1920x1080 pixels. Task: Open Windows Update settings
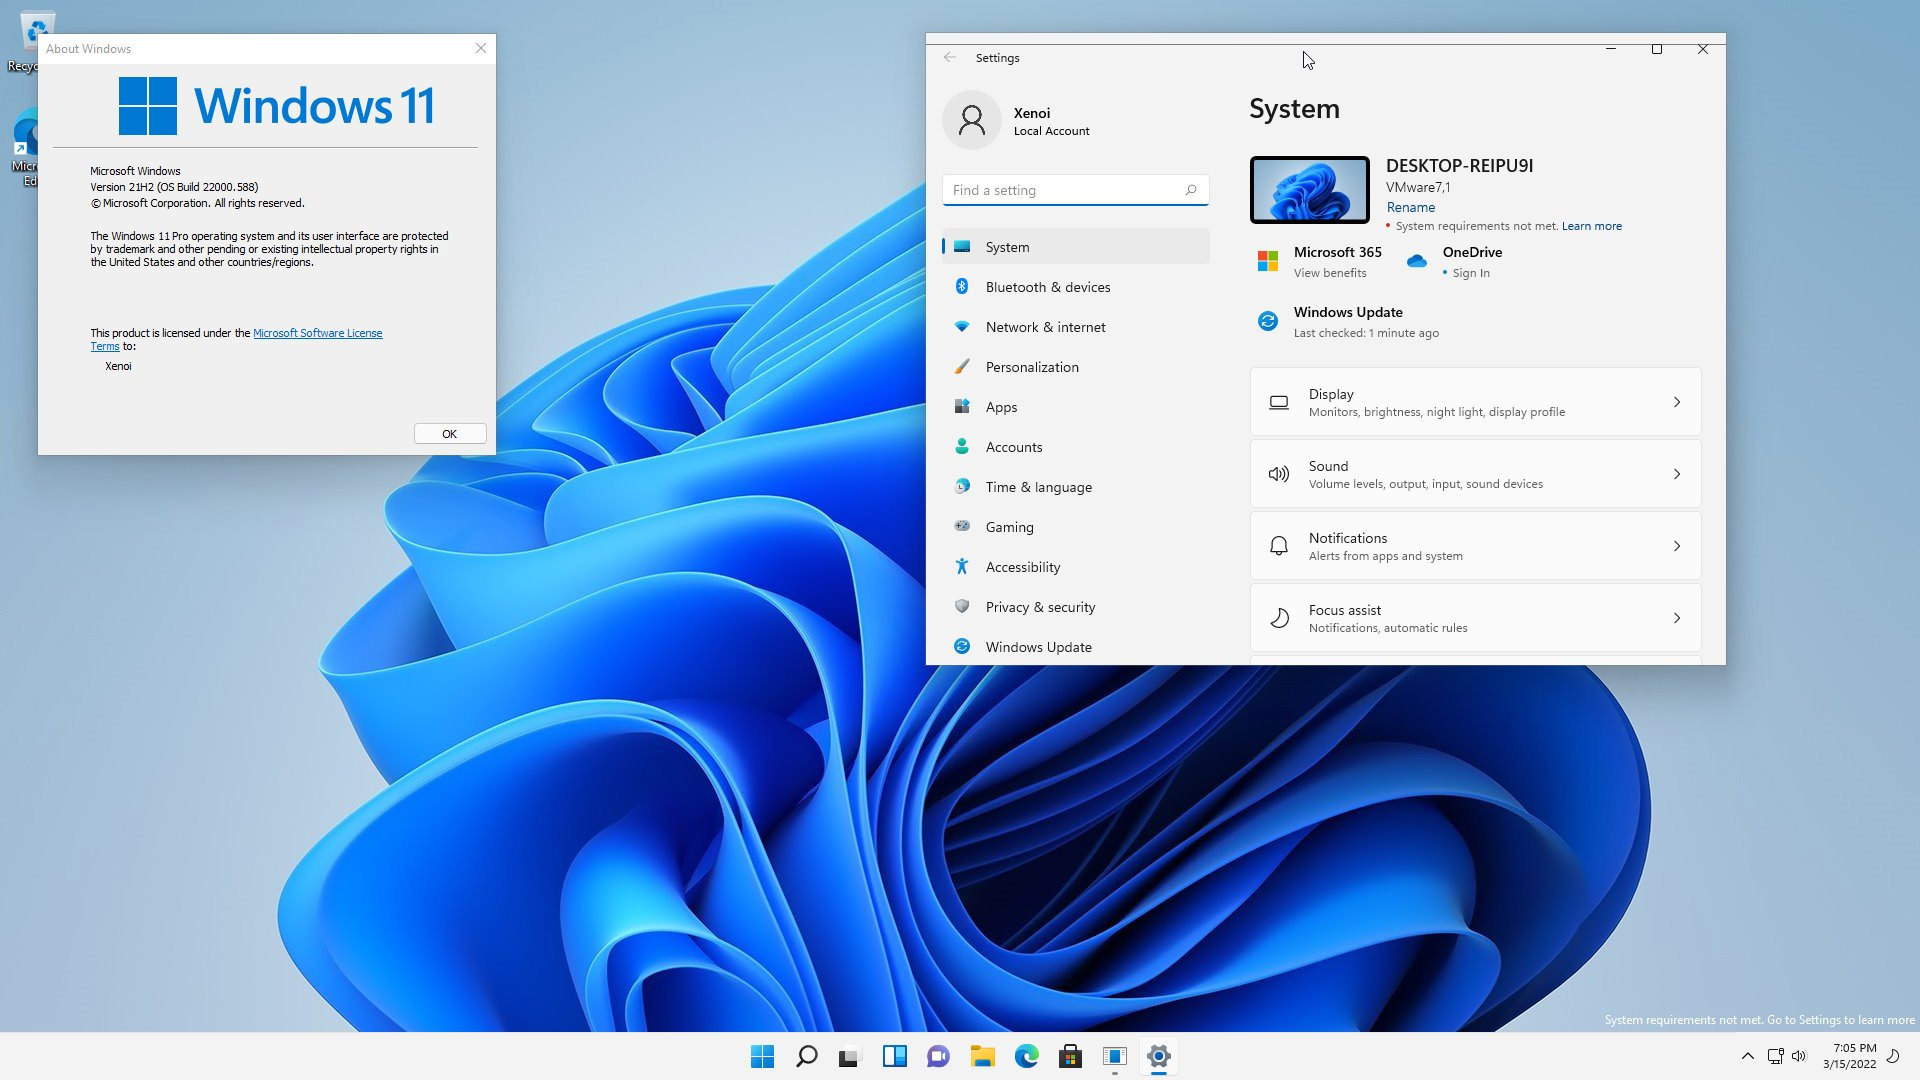1038,646
